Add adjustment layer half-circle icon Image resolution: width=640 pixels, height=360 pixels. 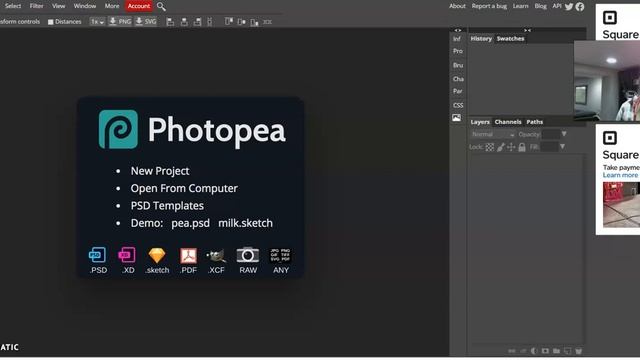click(534, 351)
